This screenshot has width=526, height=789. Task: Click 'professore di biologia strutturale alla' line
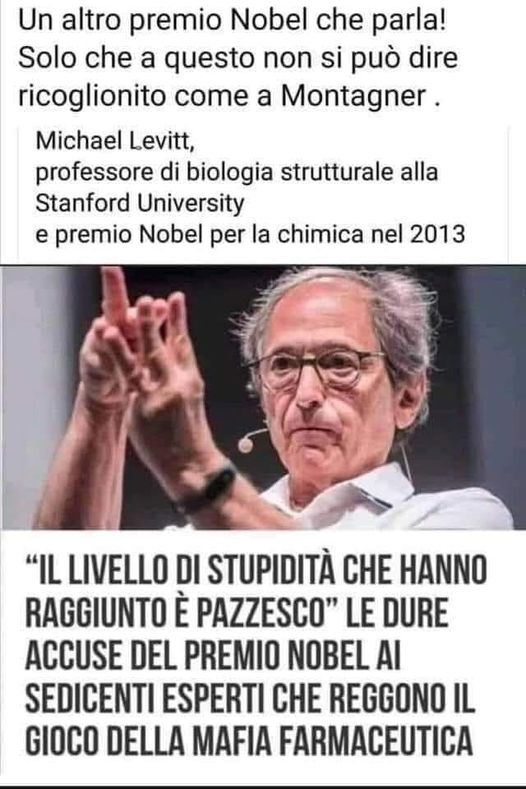coord(237,172)
